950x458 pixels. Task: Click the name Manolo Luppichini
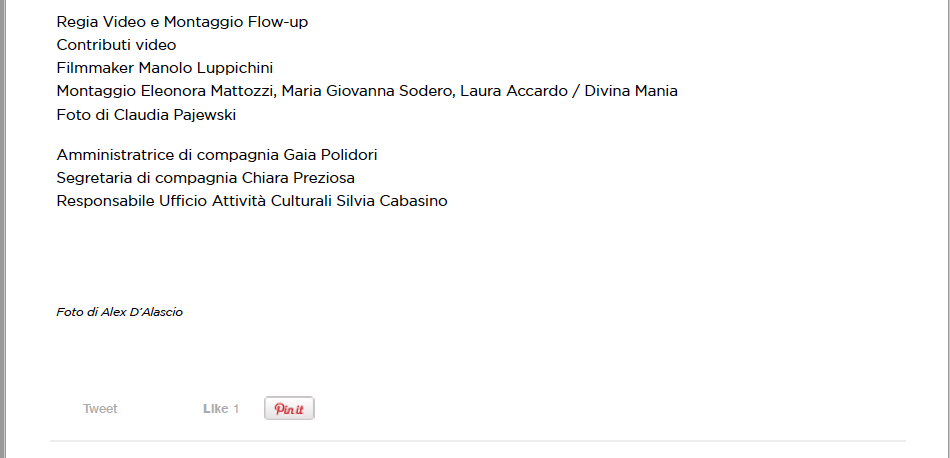click(x=206, y=68)
